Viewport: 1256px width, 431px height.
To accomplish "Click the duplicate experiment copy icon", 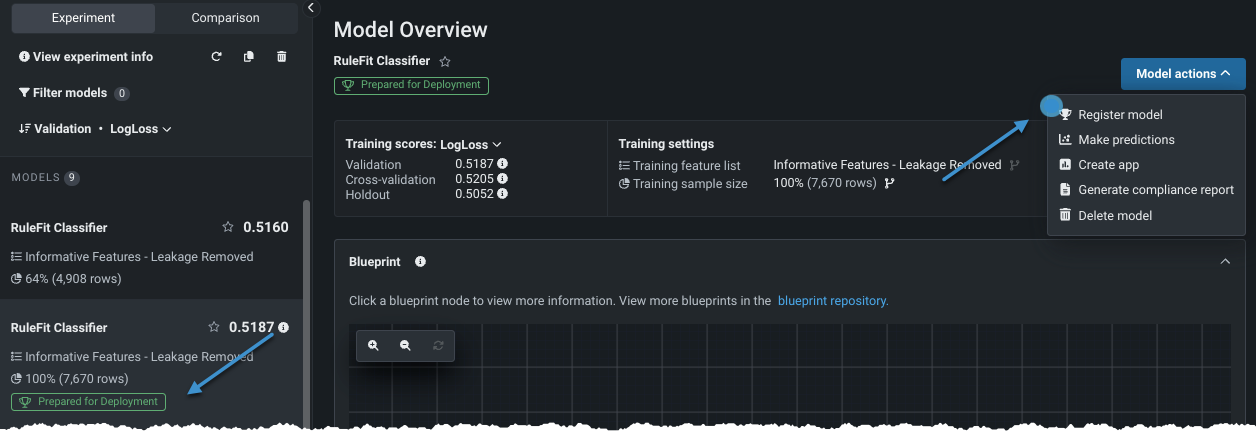I will click(249, 57).
